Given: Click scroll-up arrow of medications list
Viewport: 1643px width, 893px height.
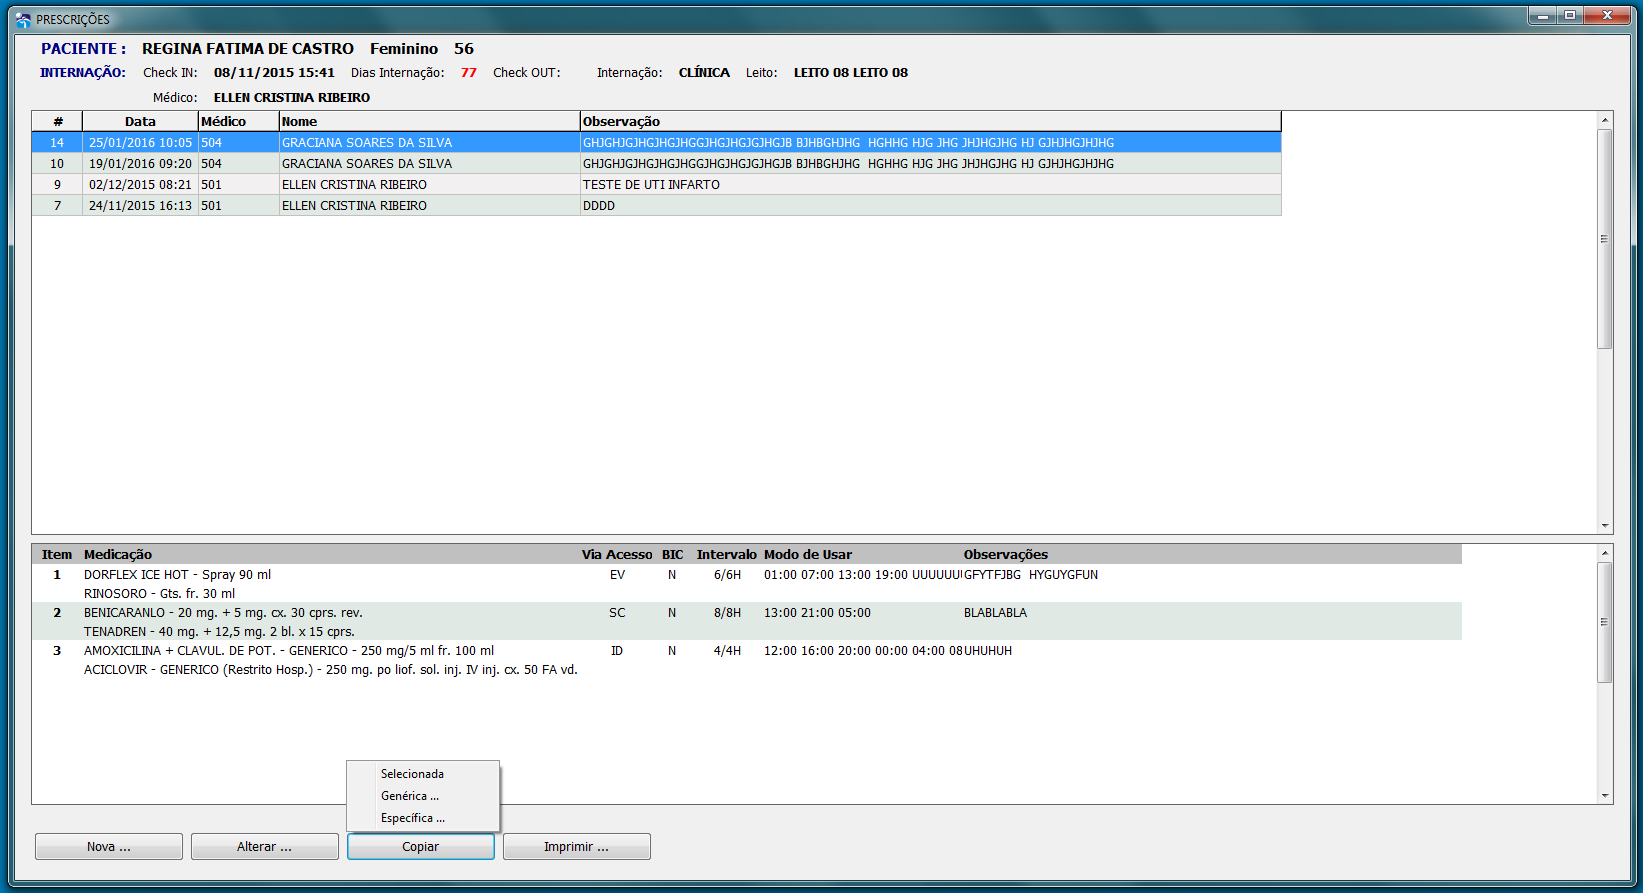Looking at the screenshot, I should (x=1605, y=553).
